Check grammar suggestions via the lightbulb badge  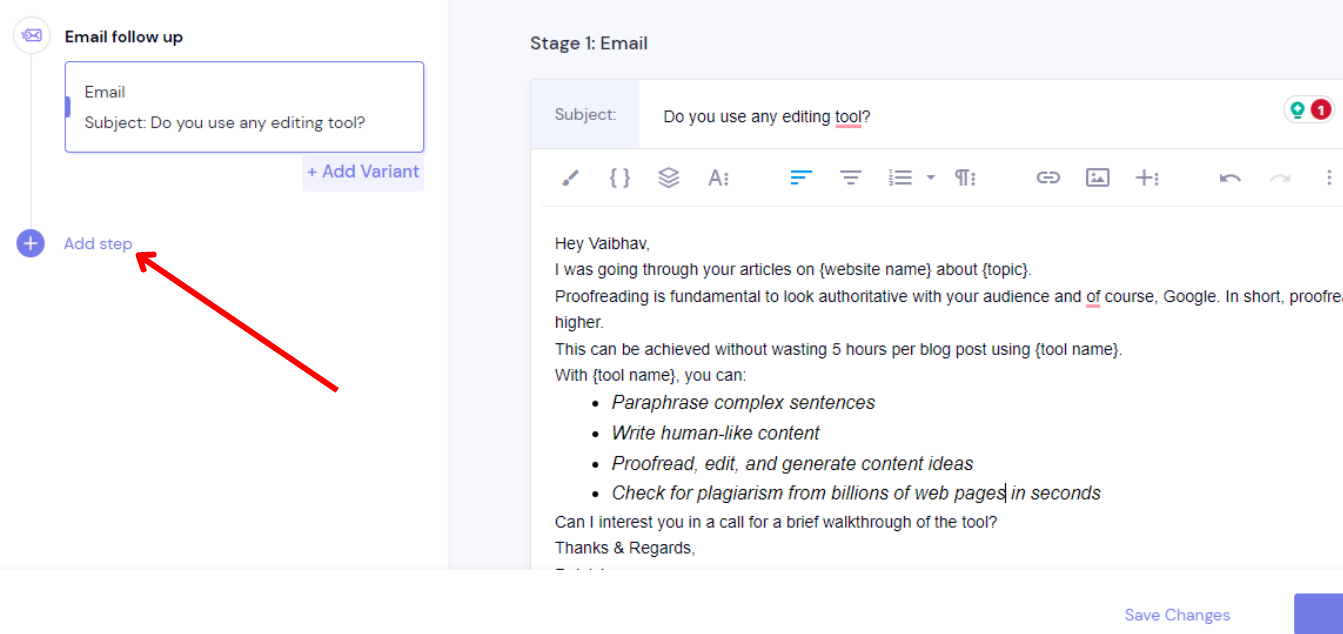coord(1295,109)
